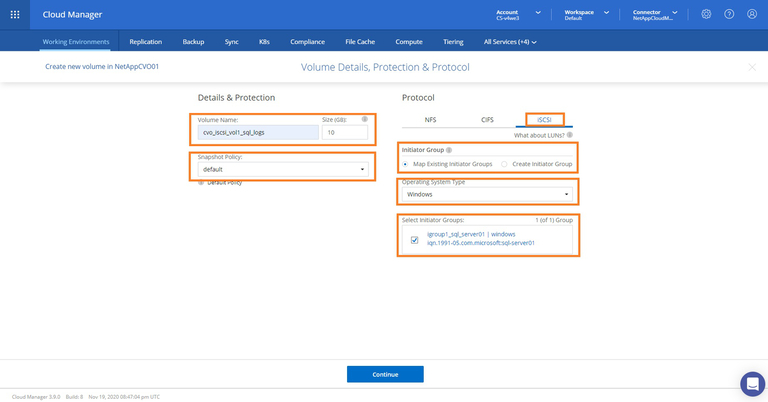
Task: Close the create volume wizard
Action: click(x=752, y=67)
